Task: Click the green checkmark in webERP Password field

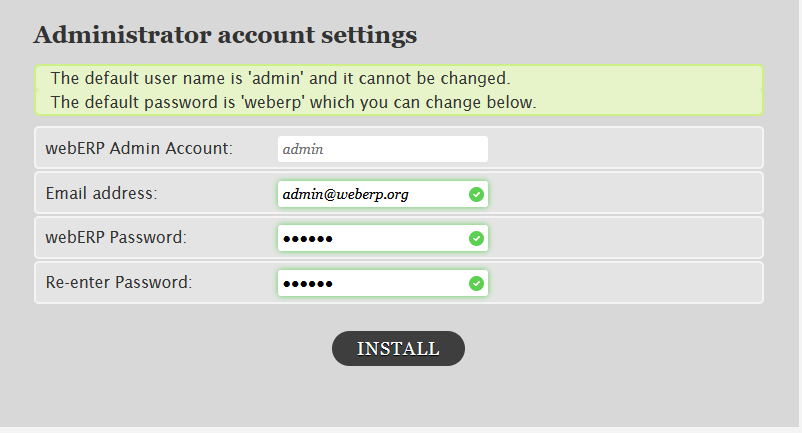Action: pyautogui.click(x=476, y=238)
